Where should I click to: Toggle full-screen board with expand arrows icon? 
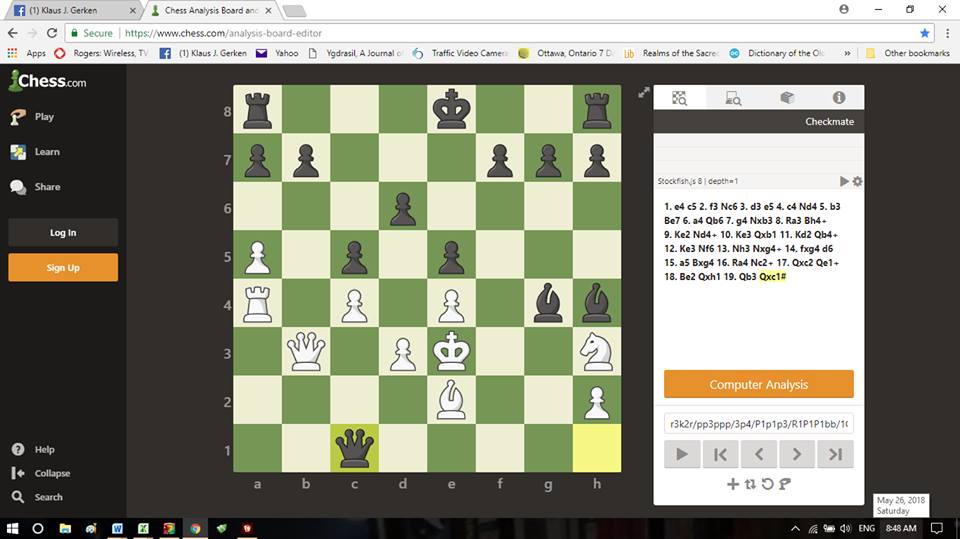[x=645, y=92]
